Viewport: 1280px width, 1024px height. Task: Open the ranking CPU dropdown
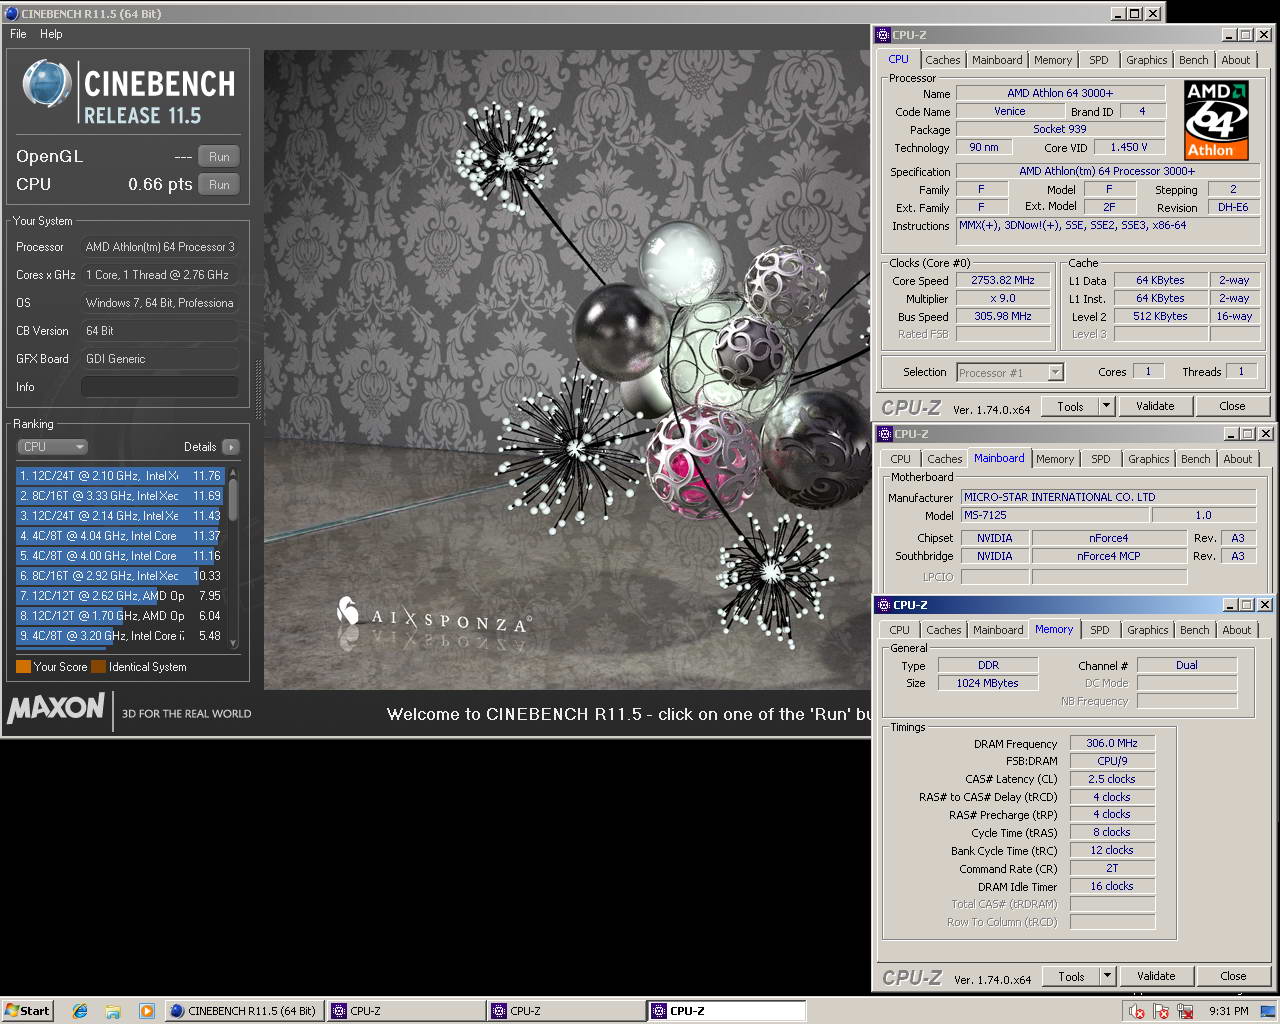pyautogui.click(x=52, y=447)
